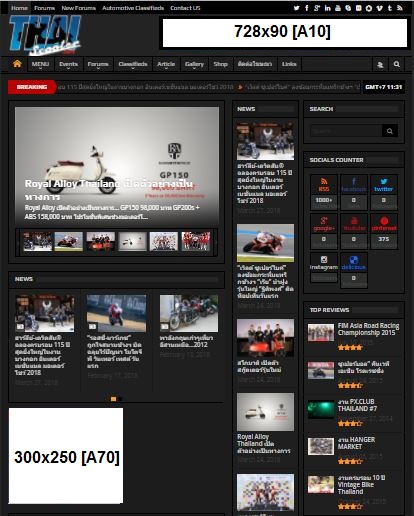Screen dimensions: 414x516
Task: Open Google Plus icon in top bar
Action: pos(317,8)
